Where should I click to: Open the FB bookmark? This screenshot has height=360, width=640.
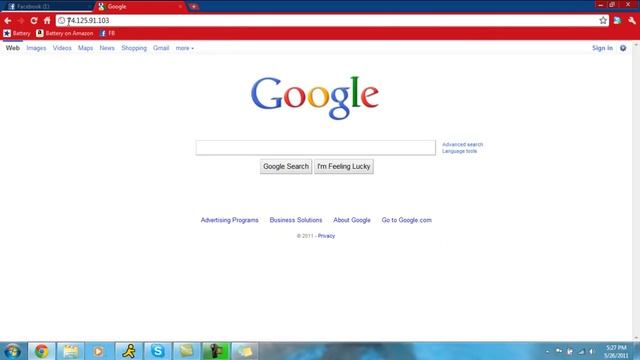pyautogui.click(x=107, y=33)
